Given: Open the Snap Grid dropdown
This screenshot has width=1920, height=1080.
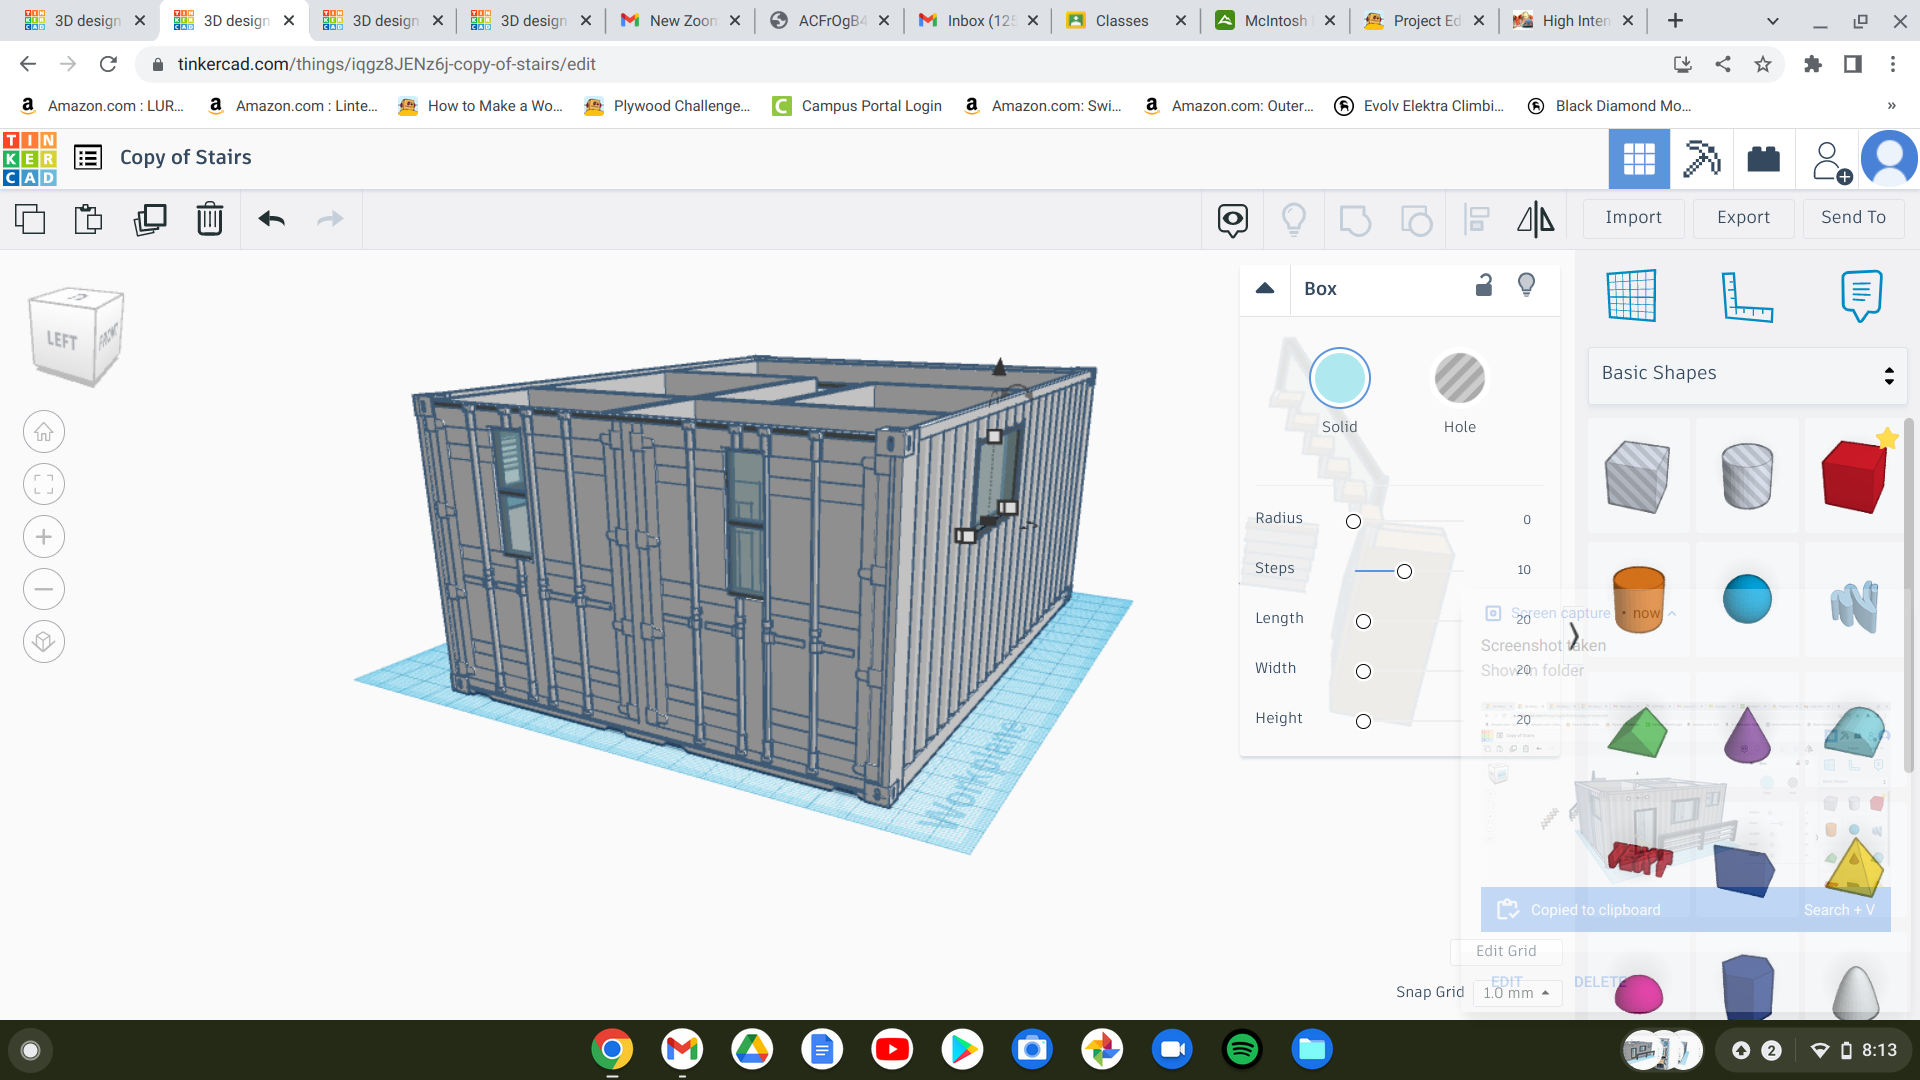Looking at the screenshot, I should pyautogui.click(x=1515, y=992).
